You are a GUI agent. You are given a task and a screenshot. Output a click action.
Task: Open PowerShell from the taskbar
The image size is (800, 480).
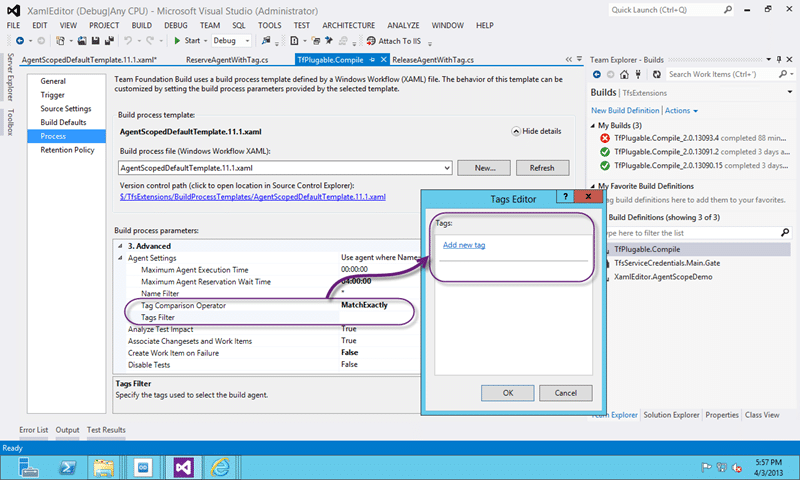click(x=67, y=467)
